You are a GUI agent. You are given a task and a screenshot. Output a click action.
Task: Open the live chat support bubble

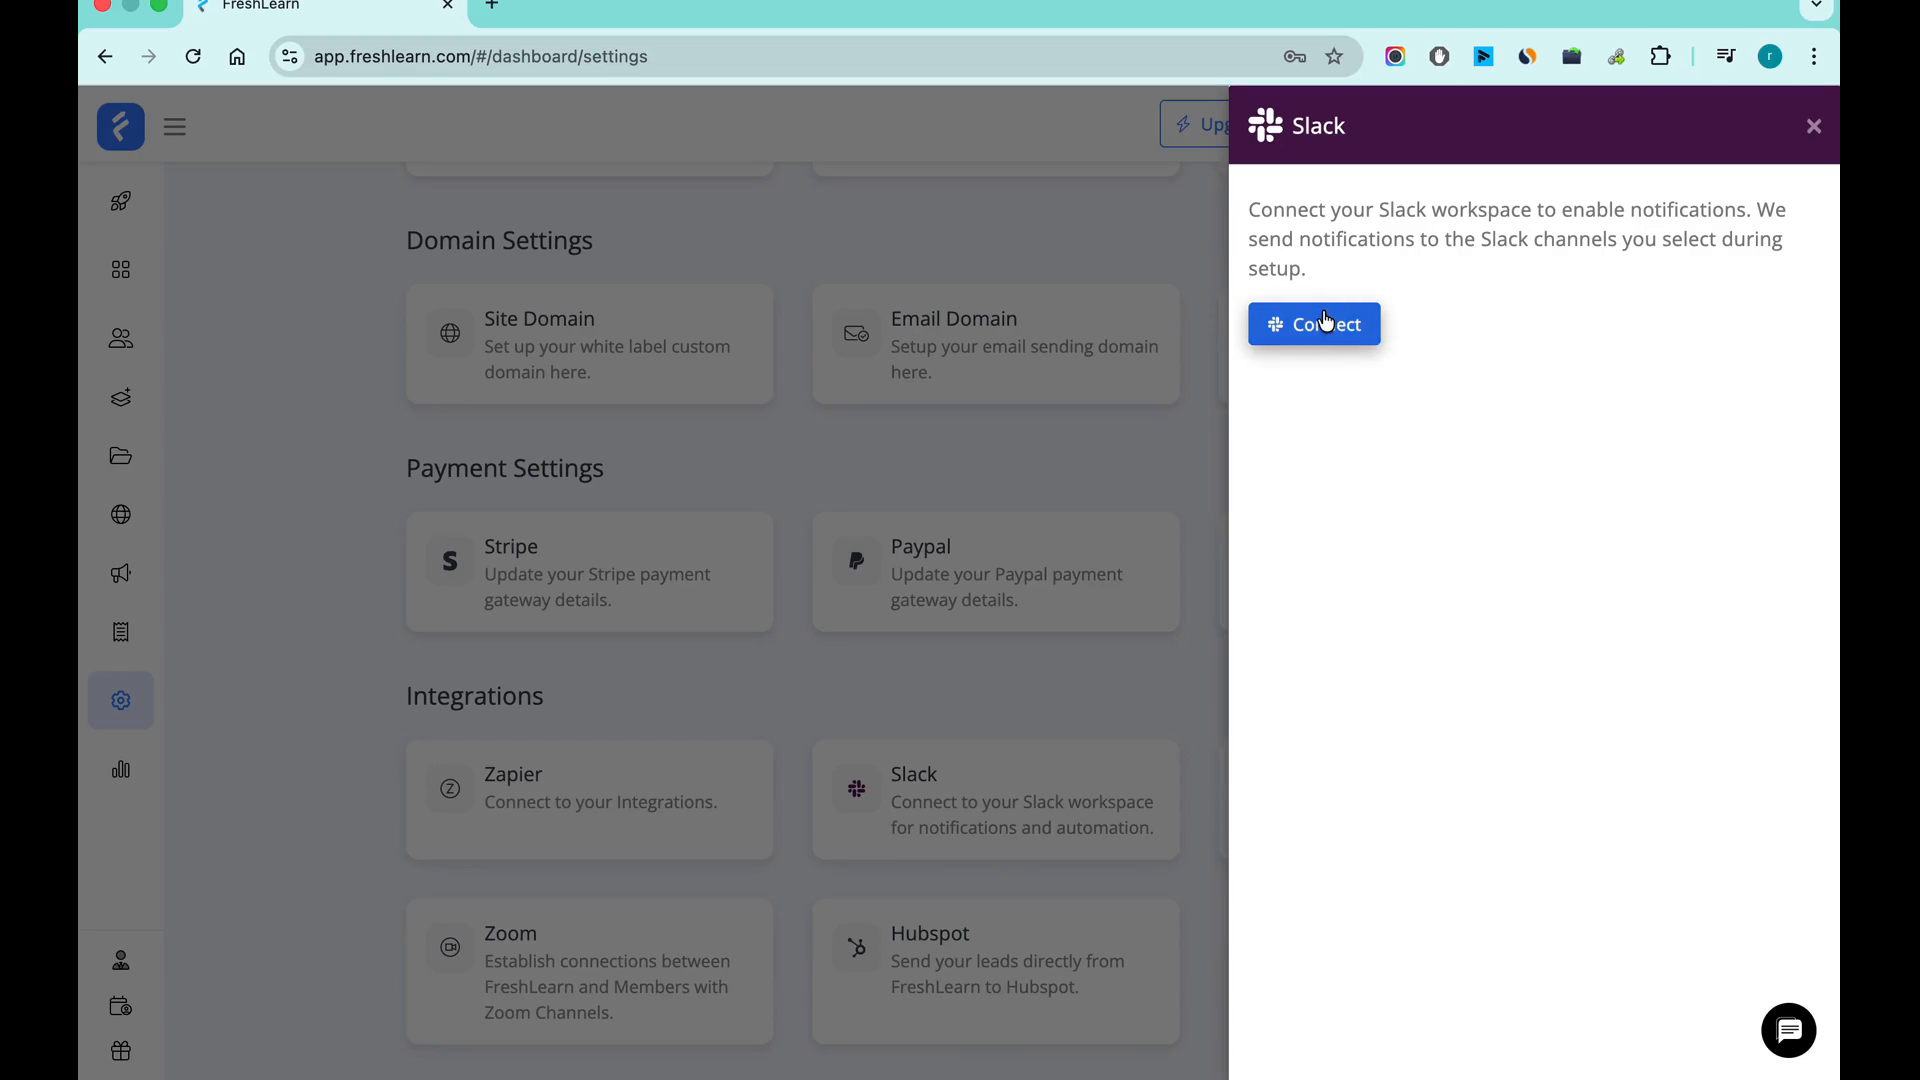[x=1788, y=1030]
